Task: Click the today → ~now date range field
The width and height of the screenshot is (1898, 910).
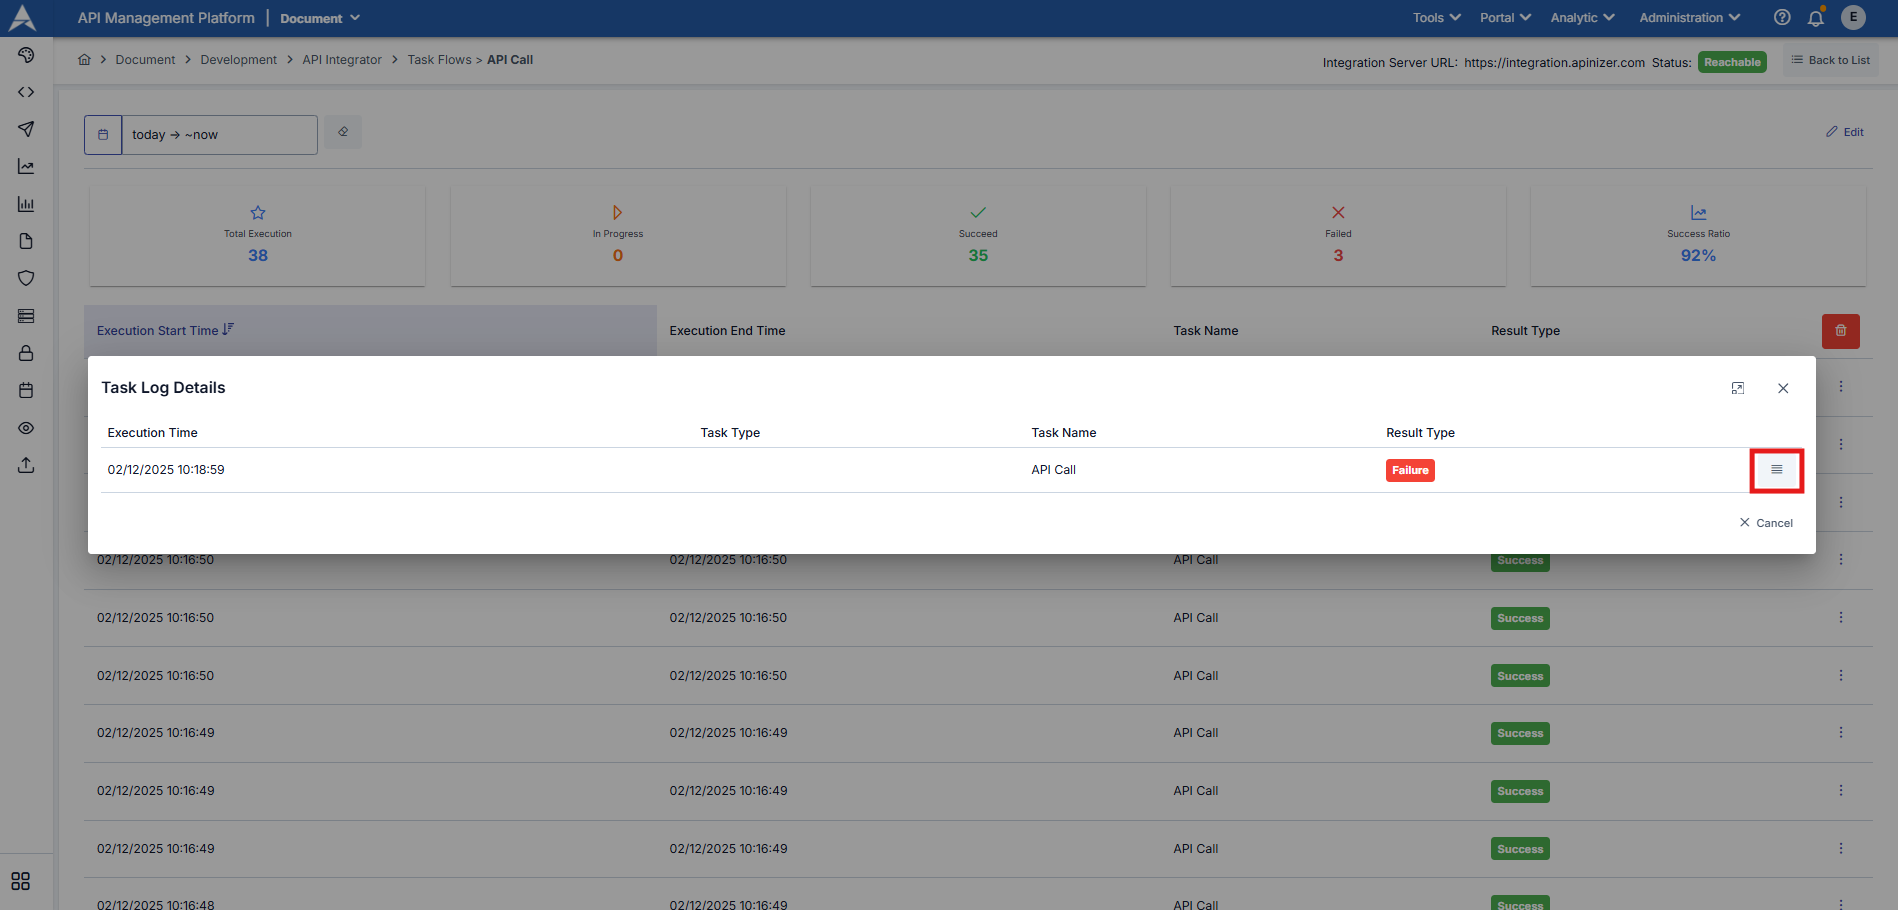Action: pyautogui.click(x=219, y=135)
